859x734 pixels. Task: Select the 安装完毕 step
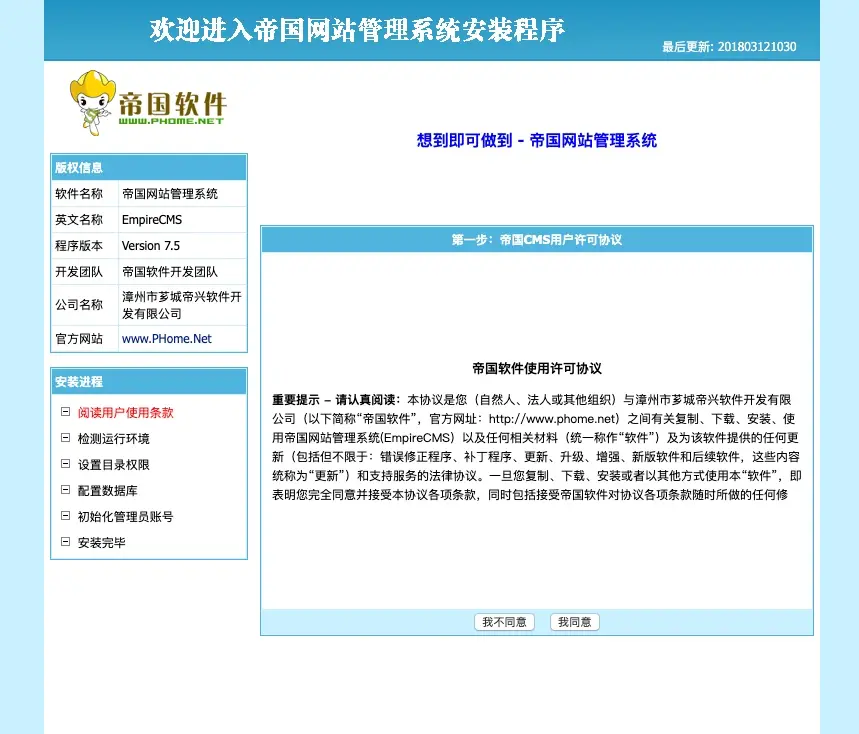(x=101, y=542)
